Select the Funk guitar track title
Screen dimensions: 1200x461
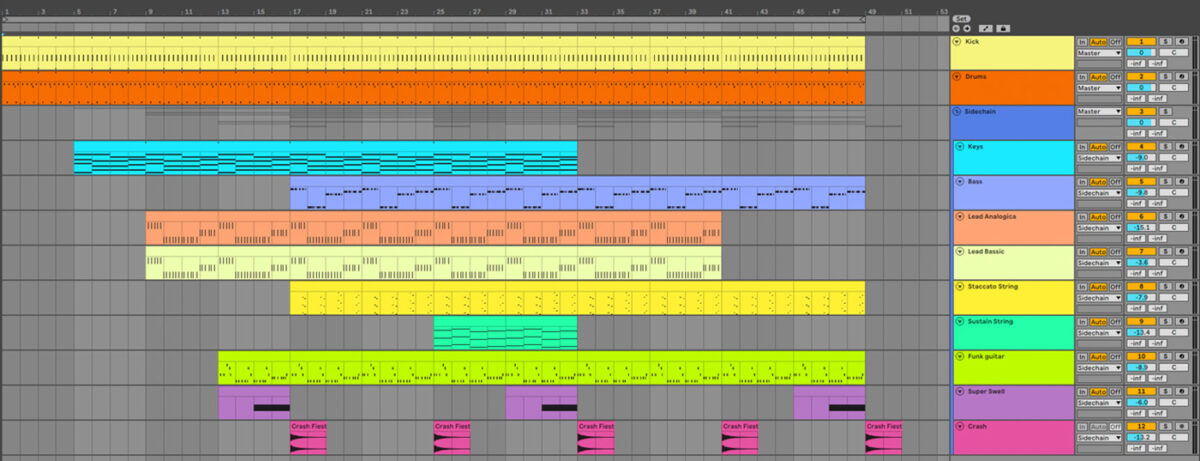(987, 357)
